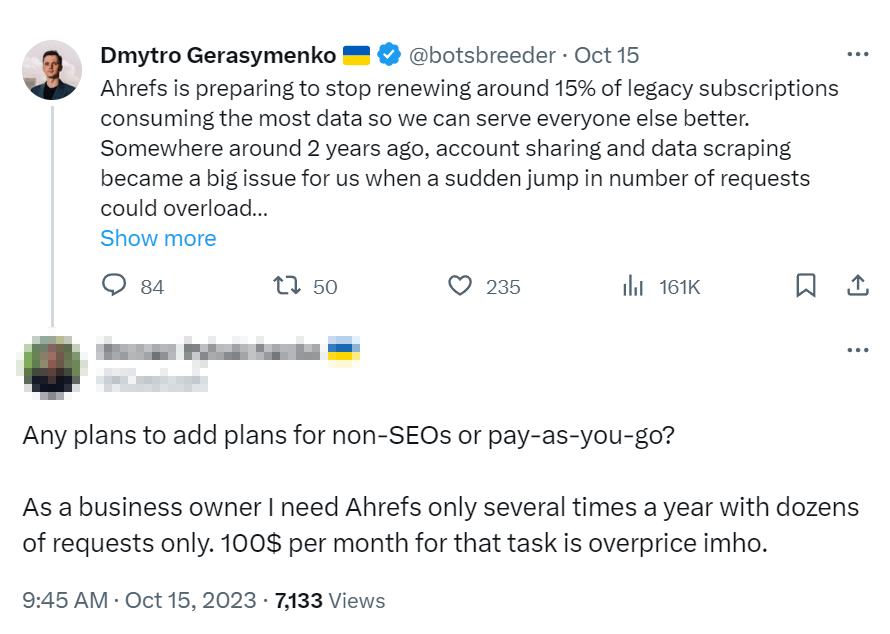Expand the tweet with Show more
Screen dimensions: 890x634
tap(158, 238)
